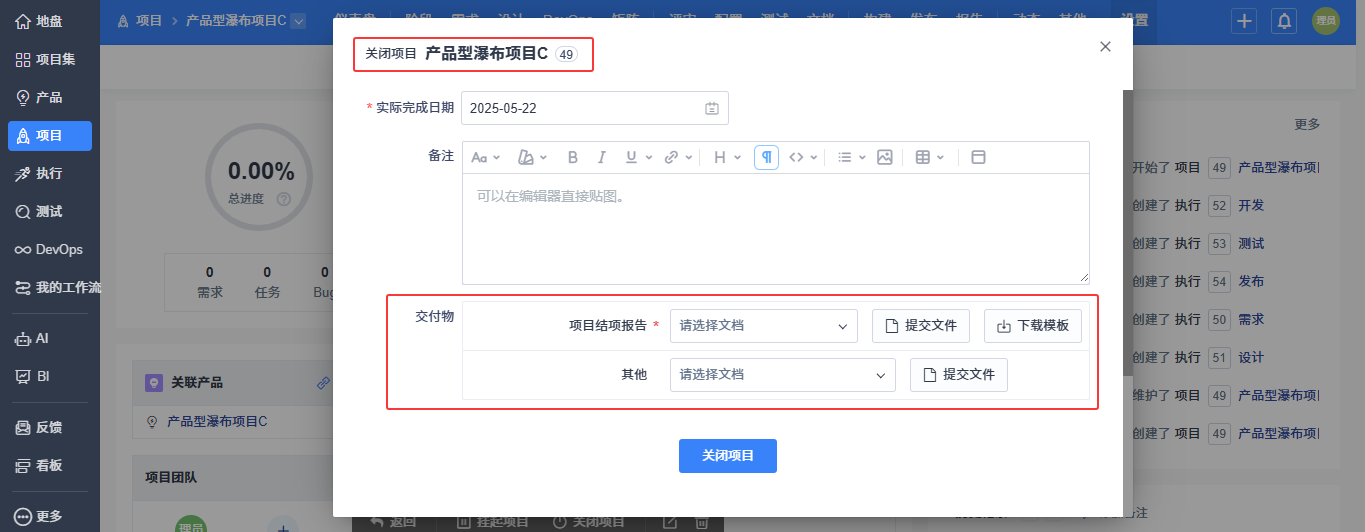Screen dimensions: 1365x532
Task: Open 执行 in the left sidebar
Action: pyautogui.click(x=50, y=174)
